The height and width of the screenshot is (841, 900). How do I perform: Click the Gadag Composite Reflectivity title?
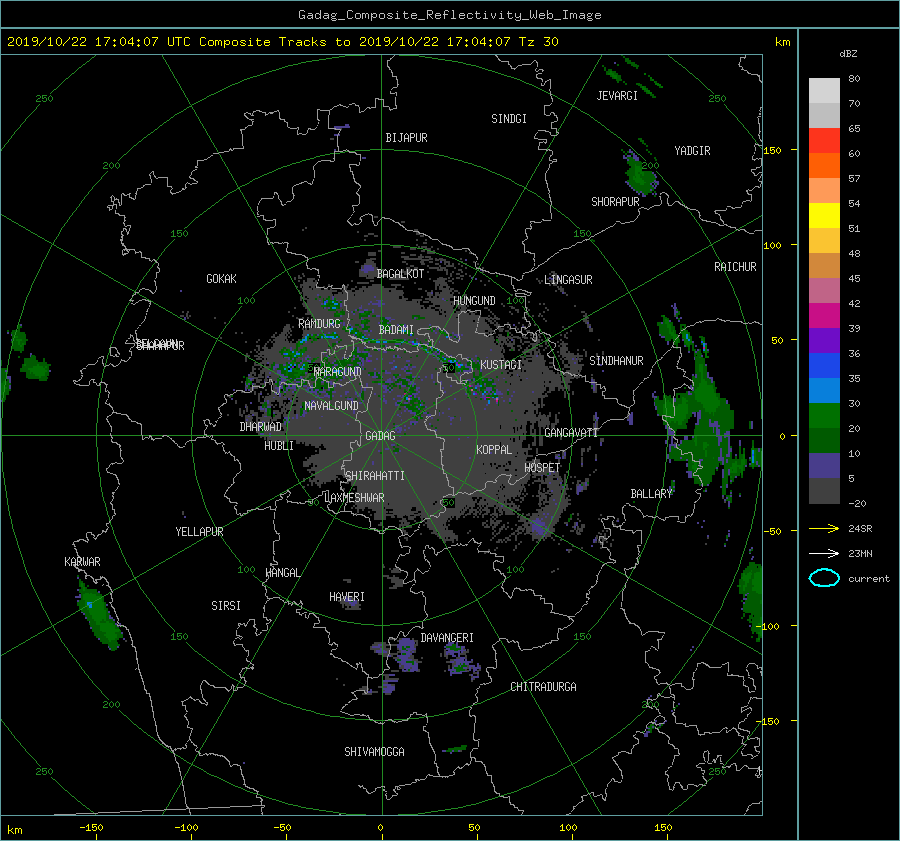pos(449,14)
